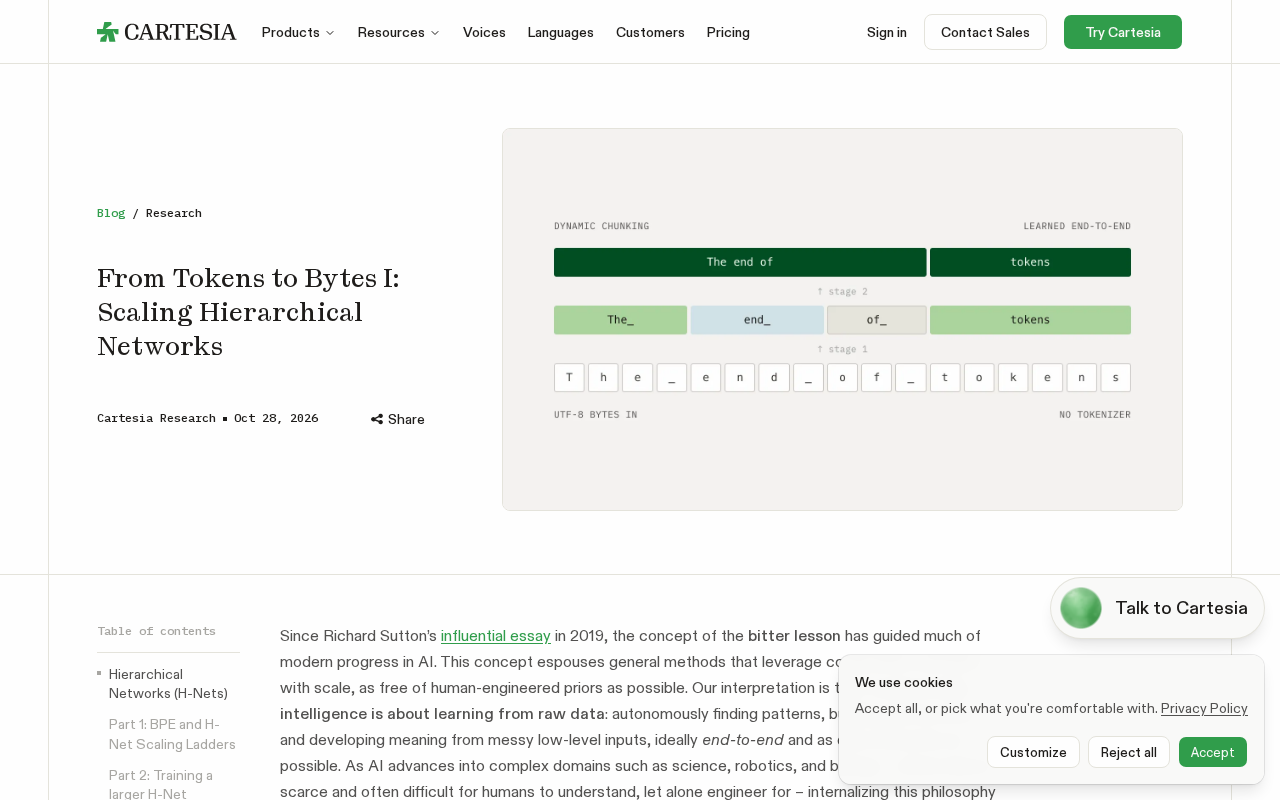
Task: Jump to Part 1: BPE and H-Net Scaling Ladders
Action: pos(172,734)
